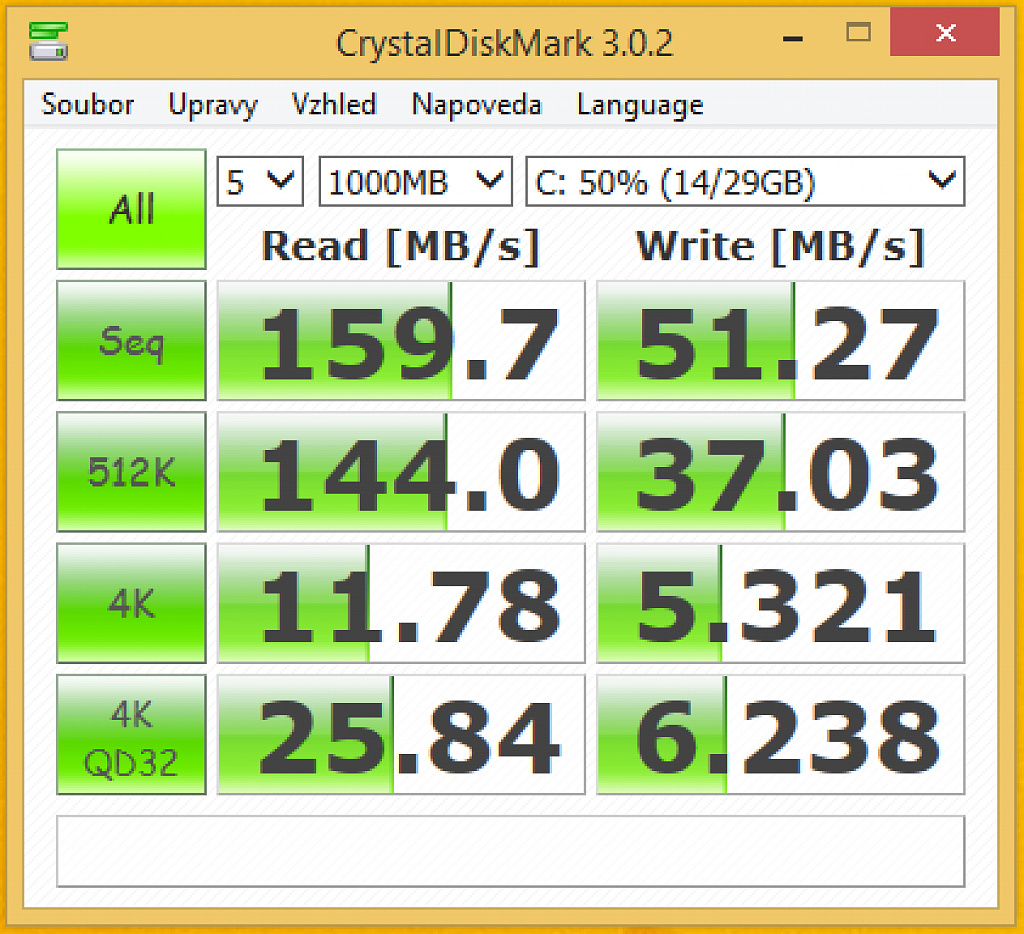Start the Seq benchmark test
The height and width of the screenshot is (934, 1024).
point(131,340)
